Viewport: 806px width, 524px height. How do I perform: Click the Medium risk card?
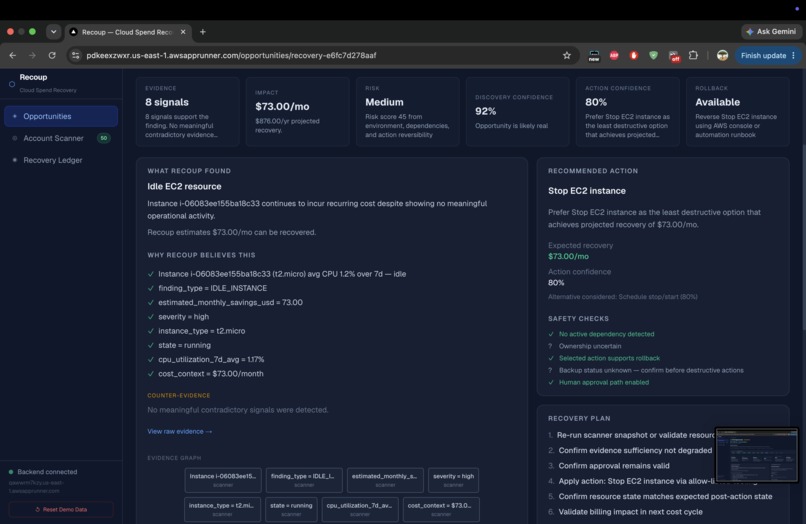click(408, 112)
